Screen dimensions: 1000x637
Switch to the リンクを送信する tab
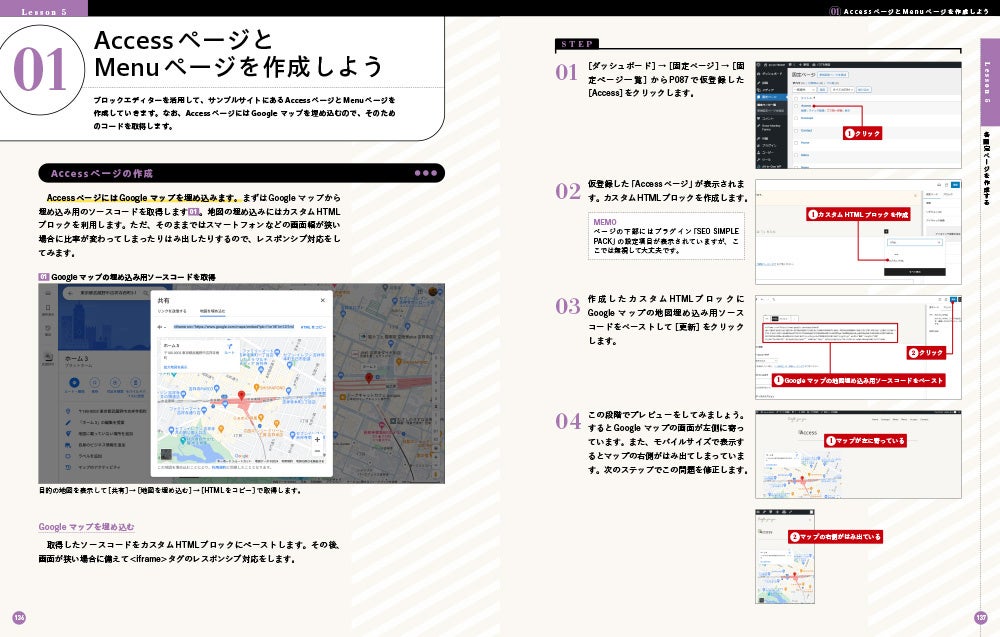pos(172,311)
